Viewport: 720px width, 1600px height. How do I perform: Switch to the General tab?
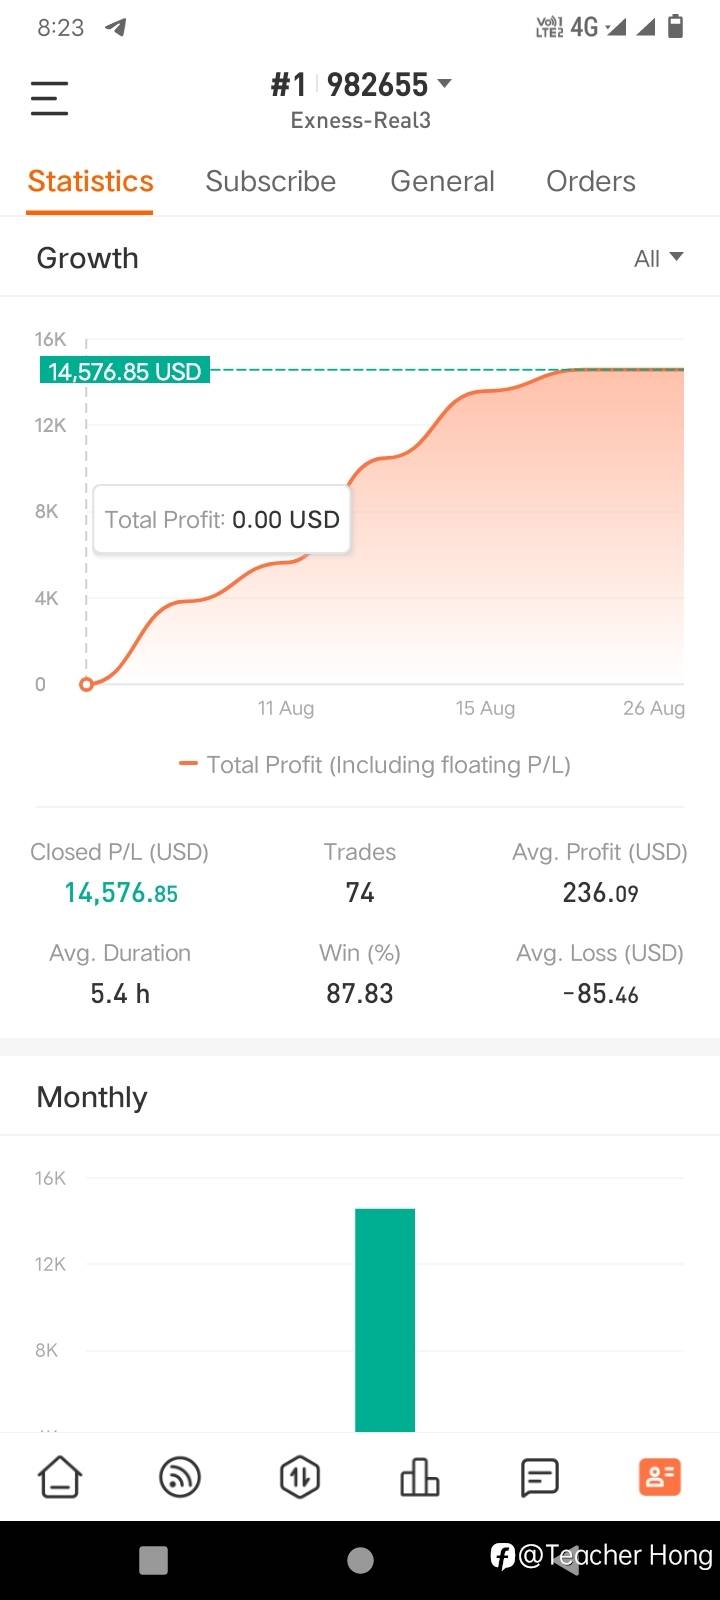point(442,181)
